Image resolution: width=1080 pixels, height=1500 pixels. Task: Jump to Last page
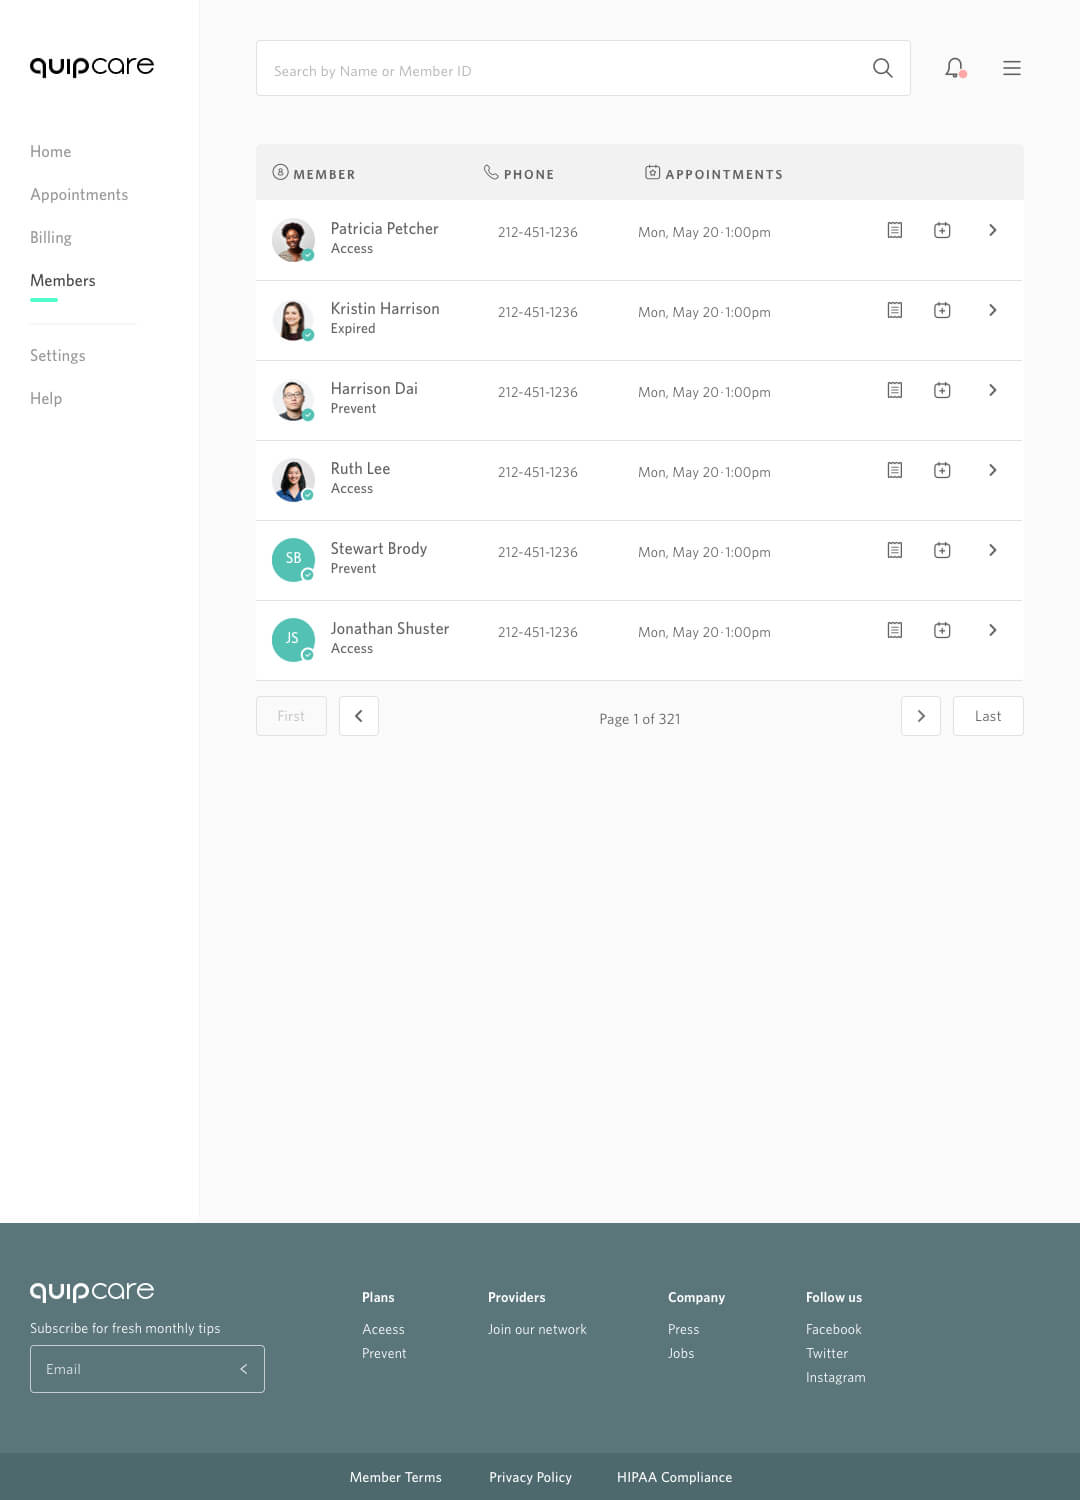point(988,716)
